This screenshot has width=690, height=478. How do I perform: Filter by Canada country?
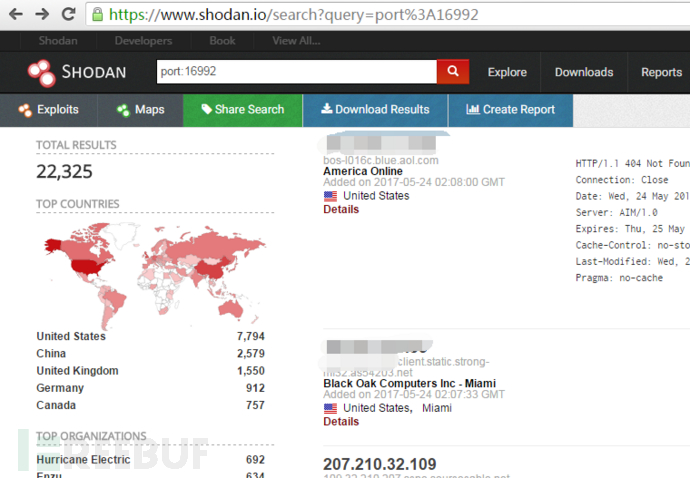point(56,405)
